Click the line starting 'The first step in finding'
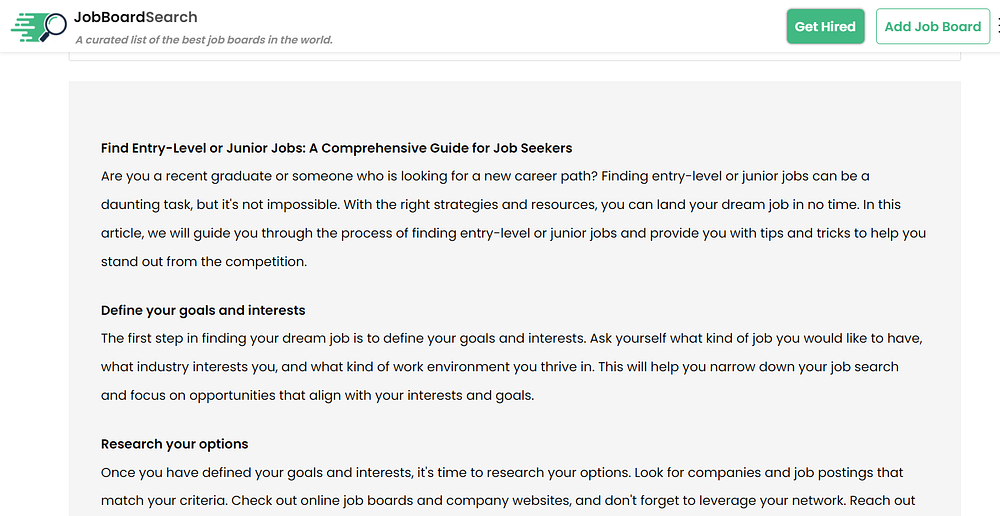 pos(511,338)
